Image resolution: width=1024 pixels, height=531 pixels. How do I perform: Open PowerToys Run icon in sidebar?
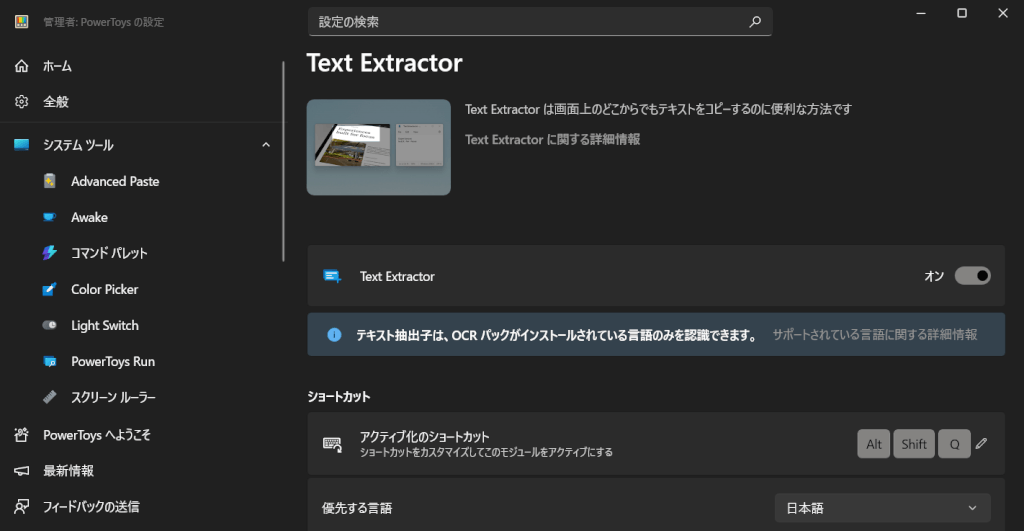coord(50,361)
